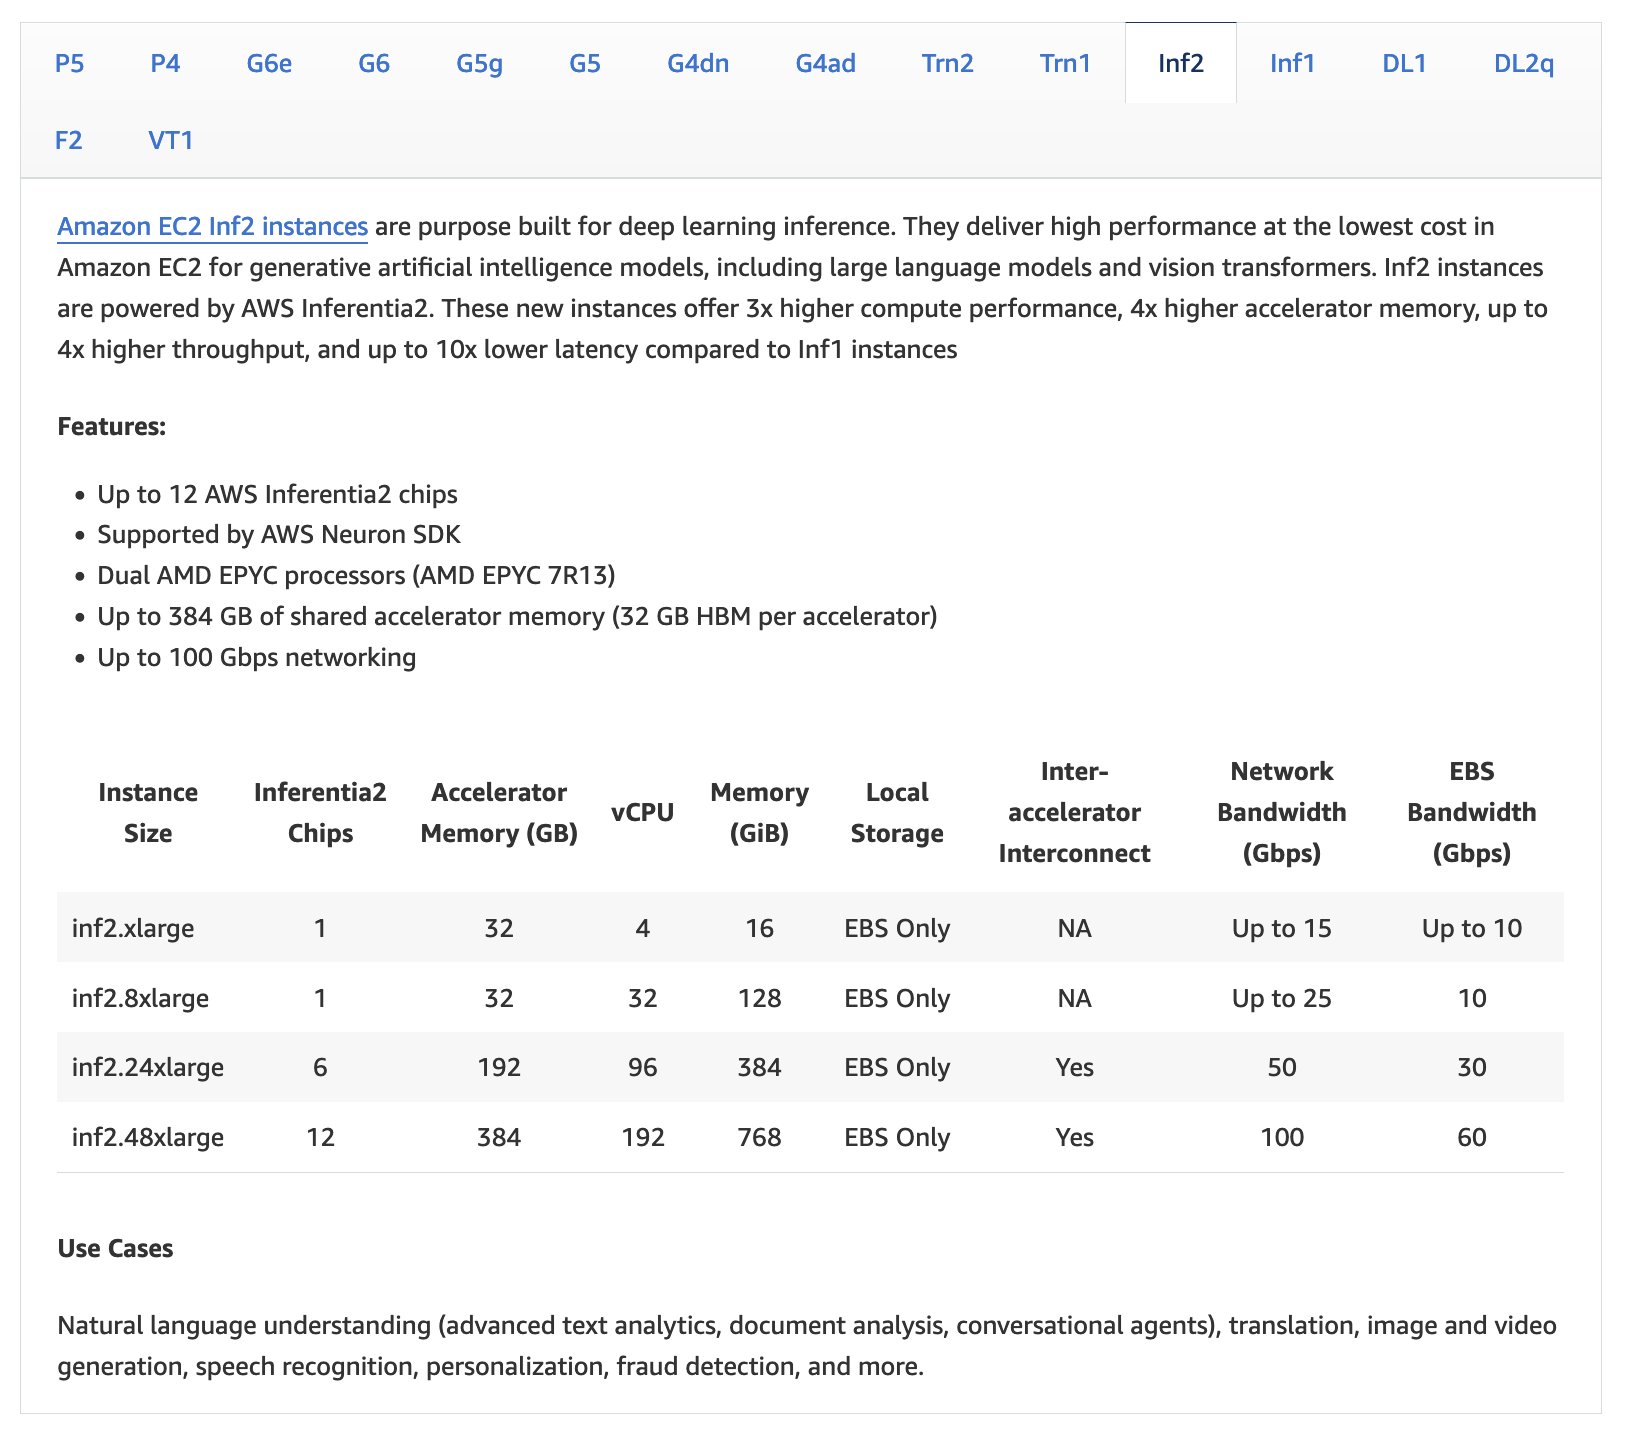Screen dimensions: 1626x1432
Task: Click the inf2.48xlarge instance name
Action: 148,1137
